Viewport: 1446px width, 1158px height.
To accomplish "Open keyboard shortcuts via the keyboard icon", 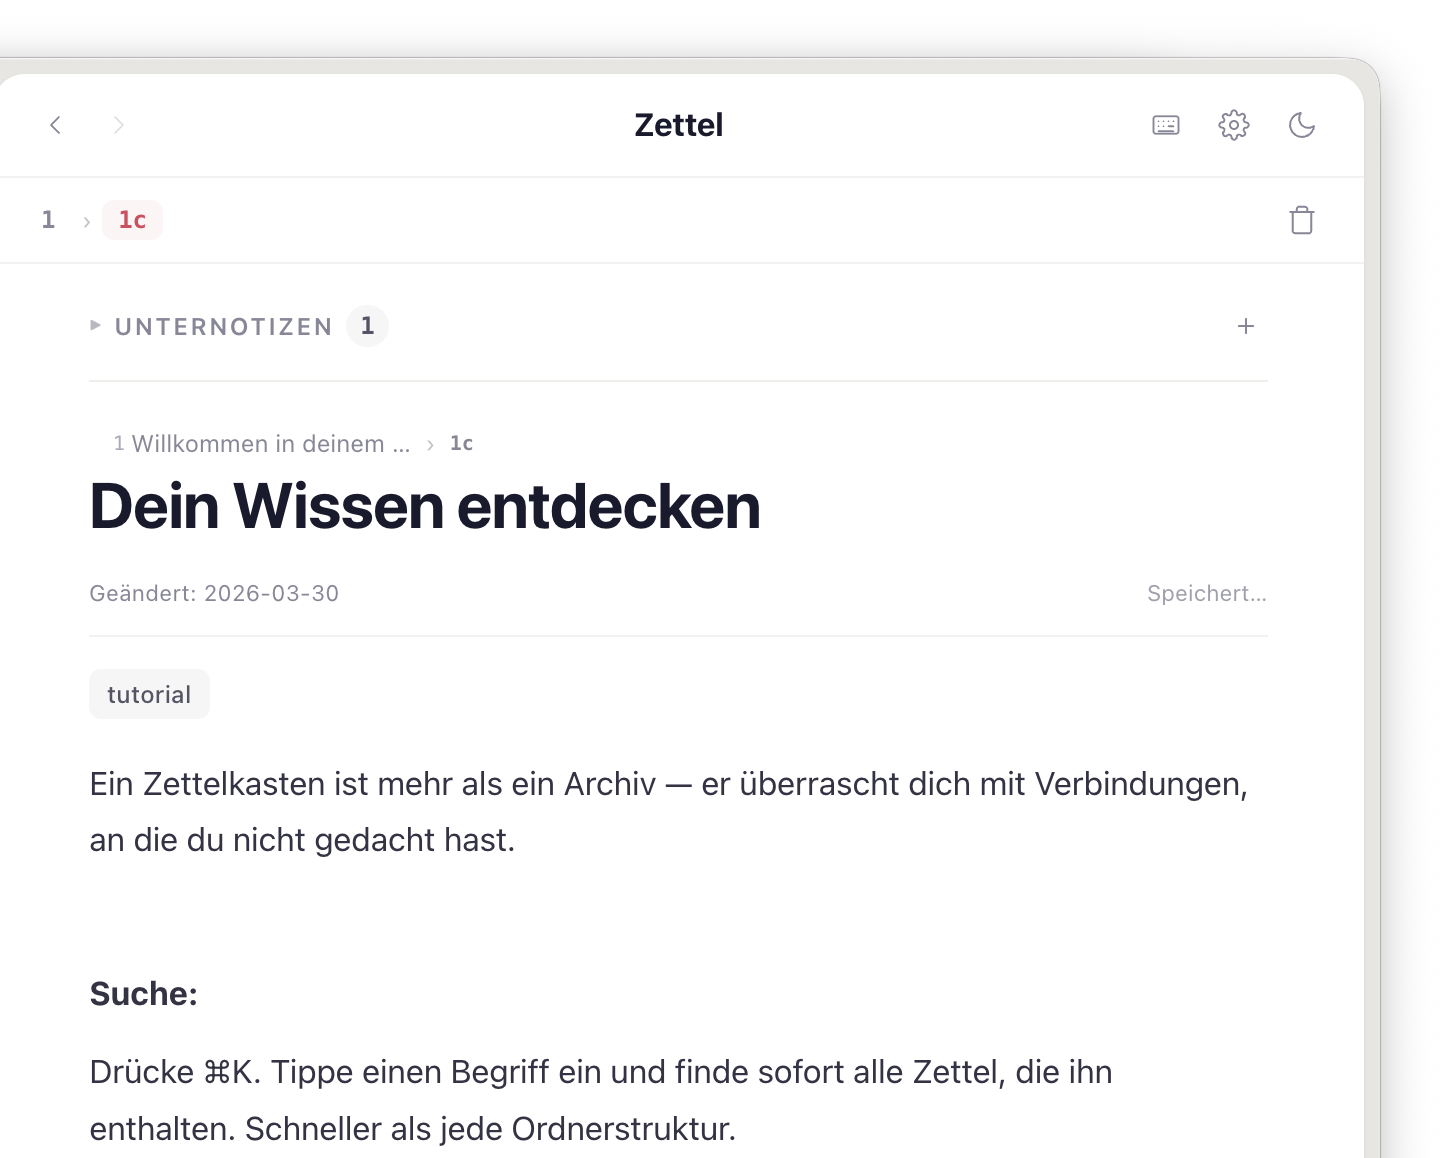I will pyautogui.click(x=1166, y=125).
